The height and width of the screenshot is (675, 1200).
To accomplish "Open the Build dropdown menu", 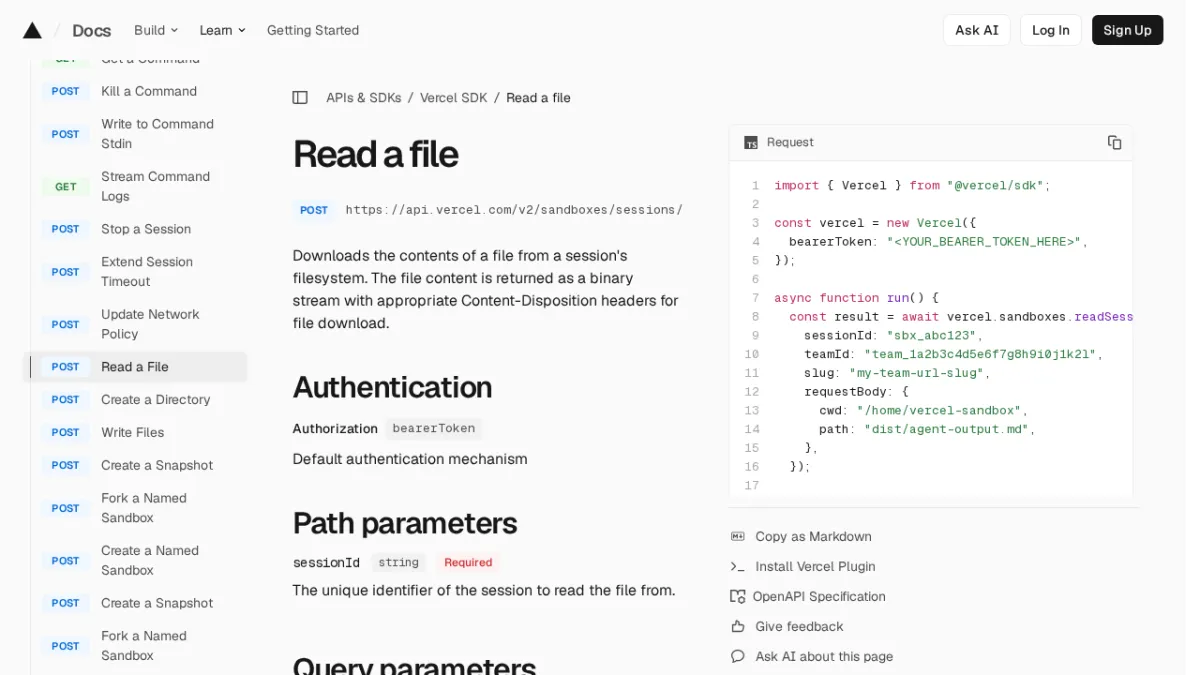I will coord(156,30).
